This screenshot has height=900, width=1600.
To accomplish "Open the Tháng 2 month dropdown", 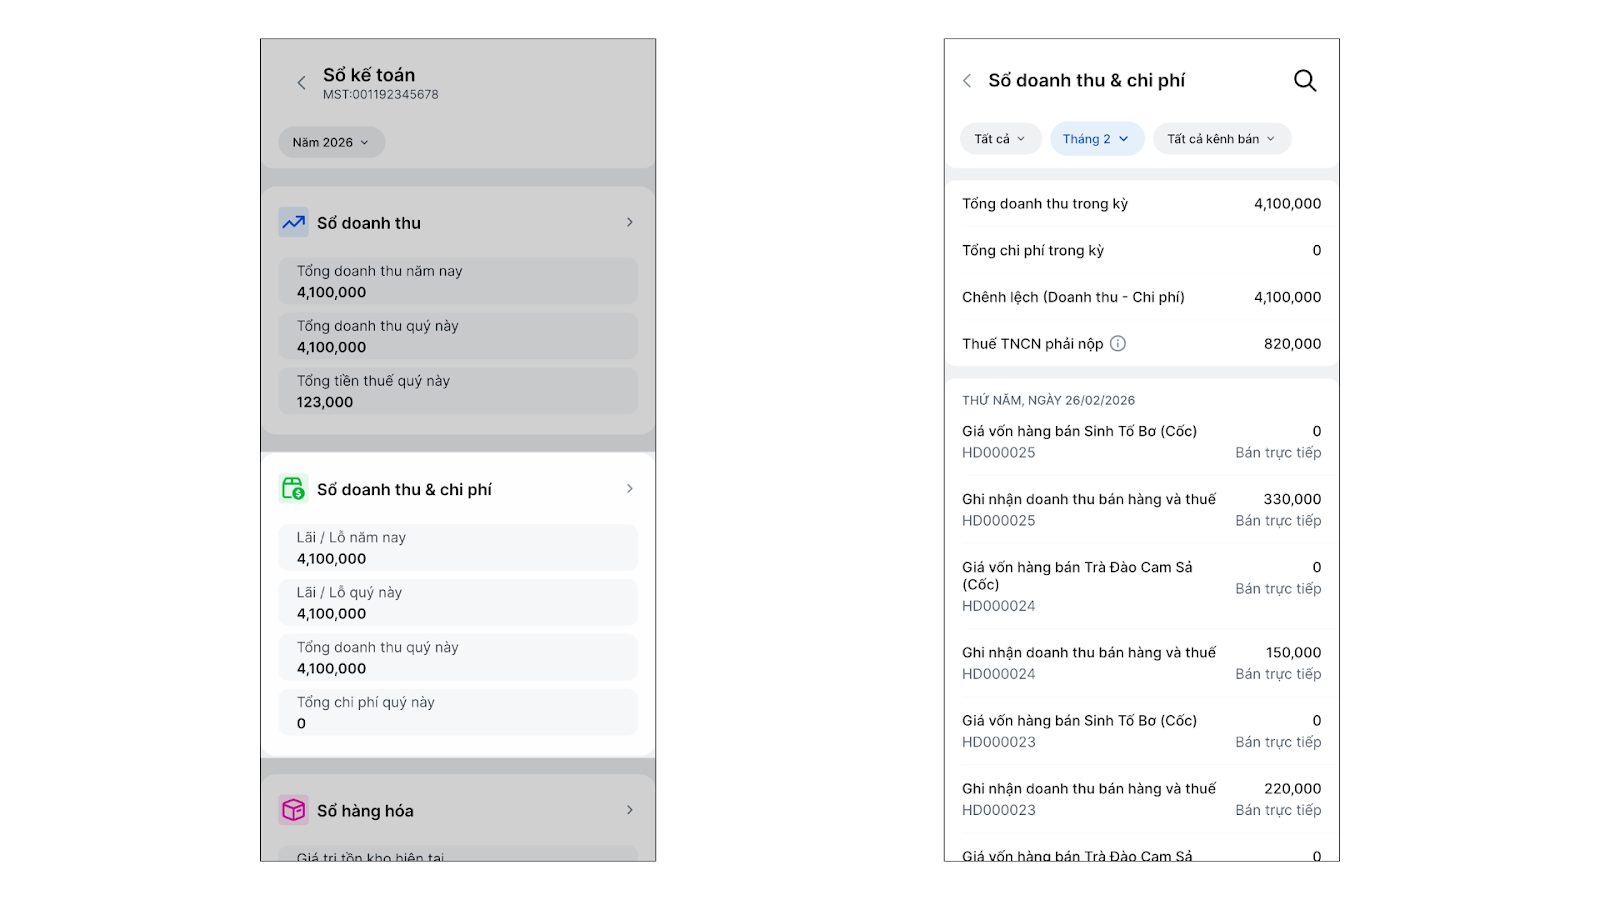I will tap(1096, 139).
